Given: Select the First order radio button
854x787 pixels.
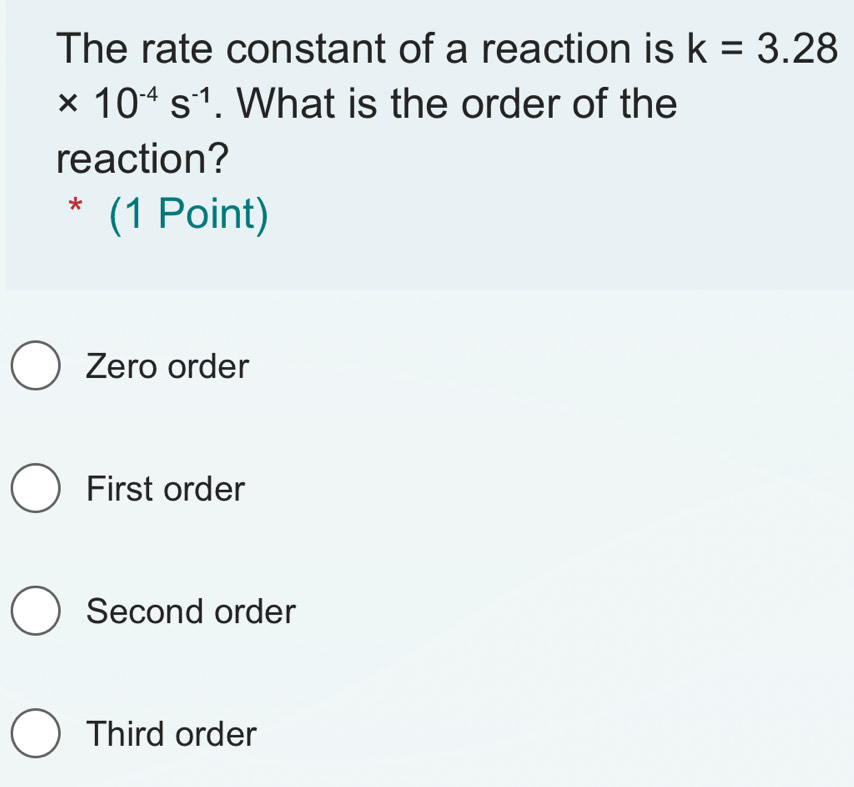Looking at the screenshot, I should pyautogui.click(x=36, y=489).
